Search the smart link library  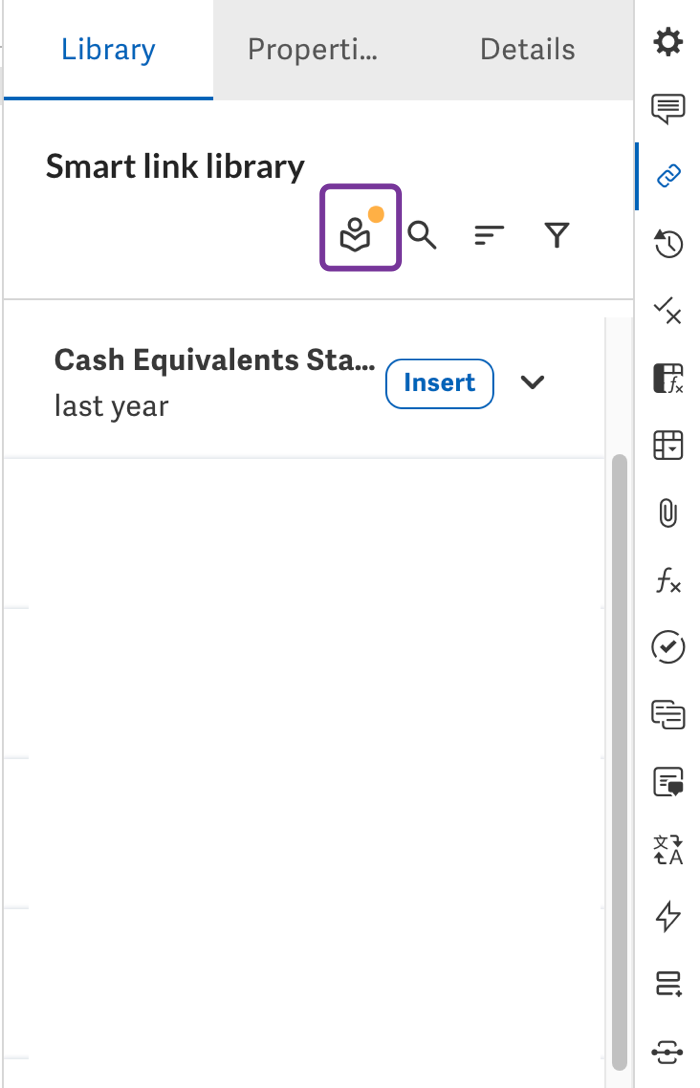[x=423, y=236]
